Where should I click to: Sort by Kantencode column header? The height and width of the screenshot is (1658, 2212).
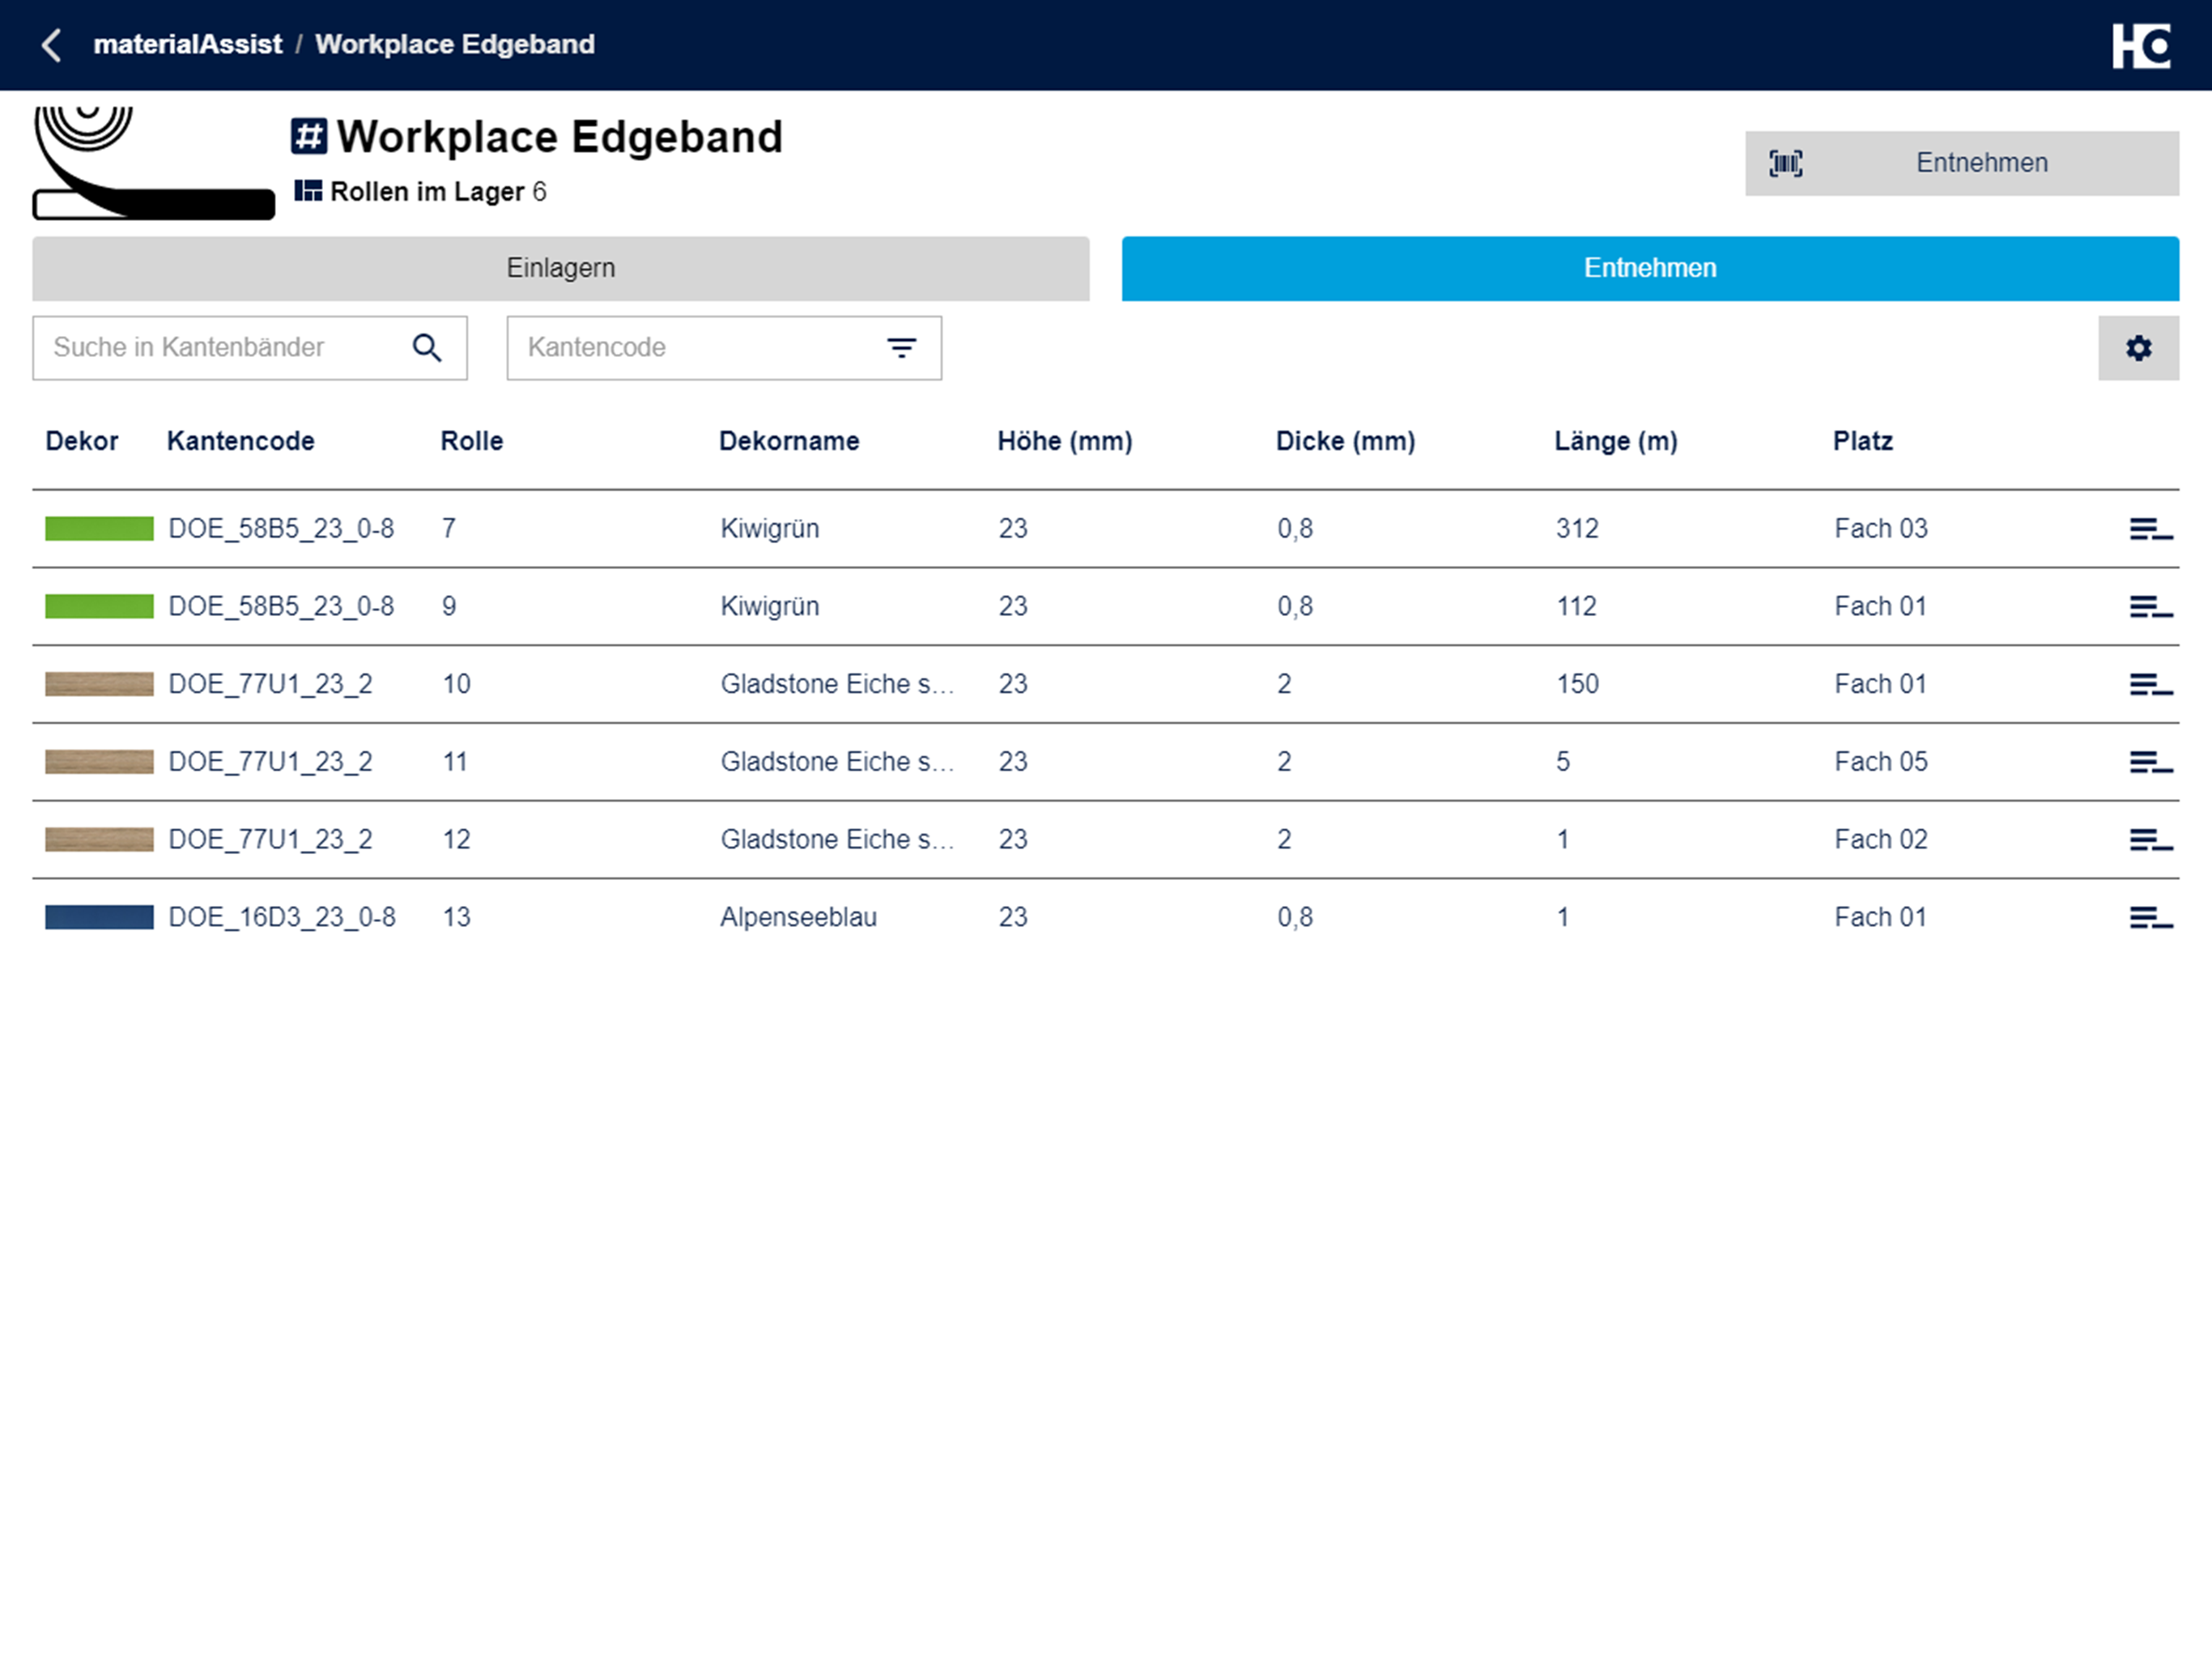241,441
